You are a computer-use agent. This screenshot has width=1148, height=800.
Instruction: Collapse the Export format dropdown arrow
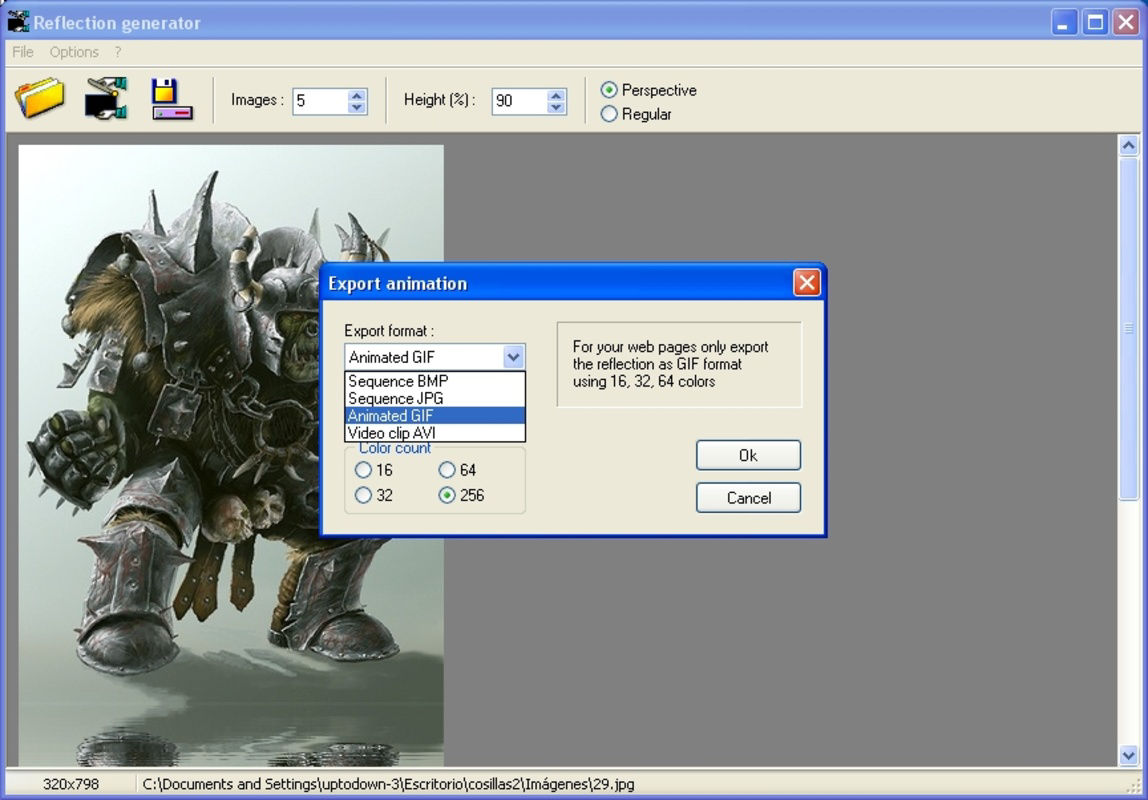(513, 357)
